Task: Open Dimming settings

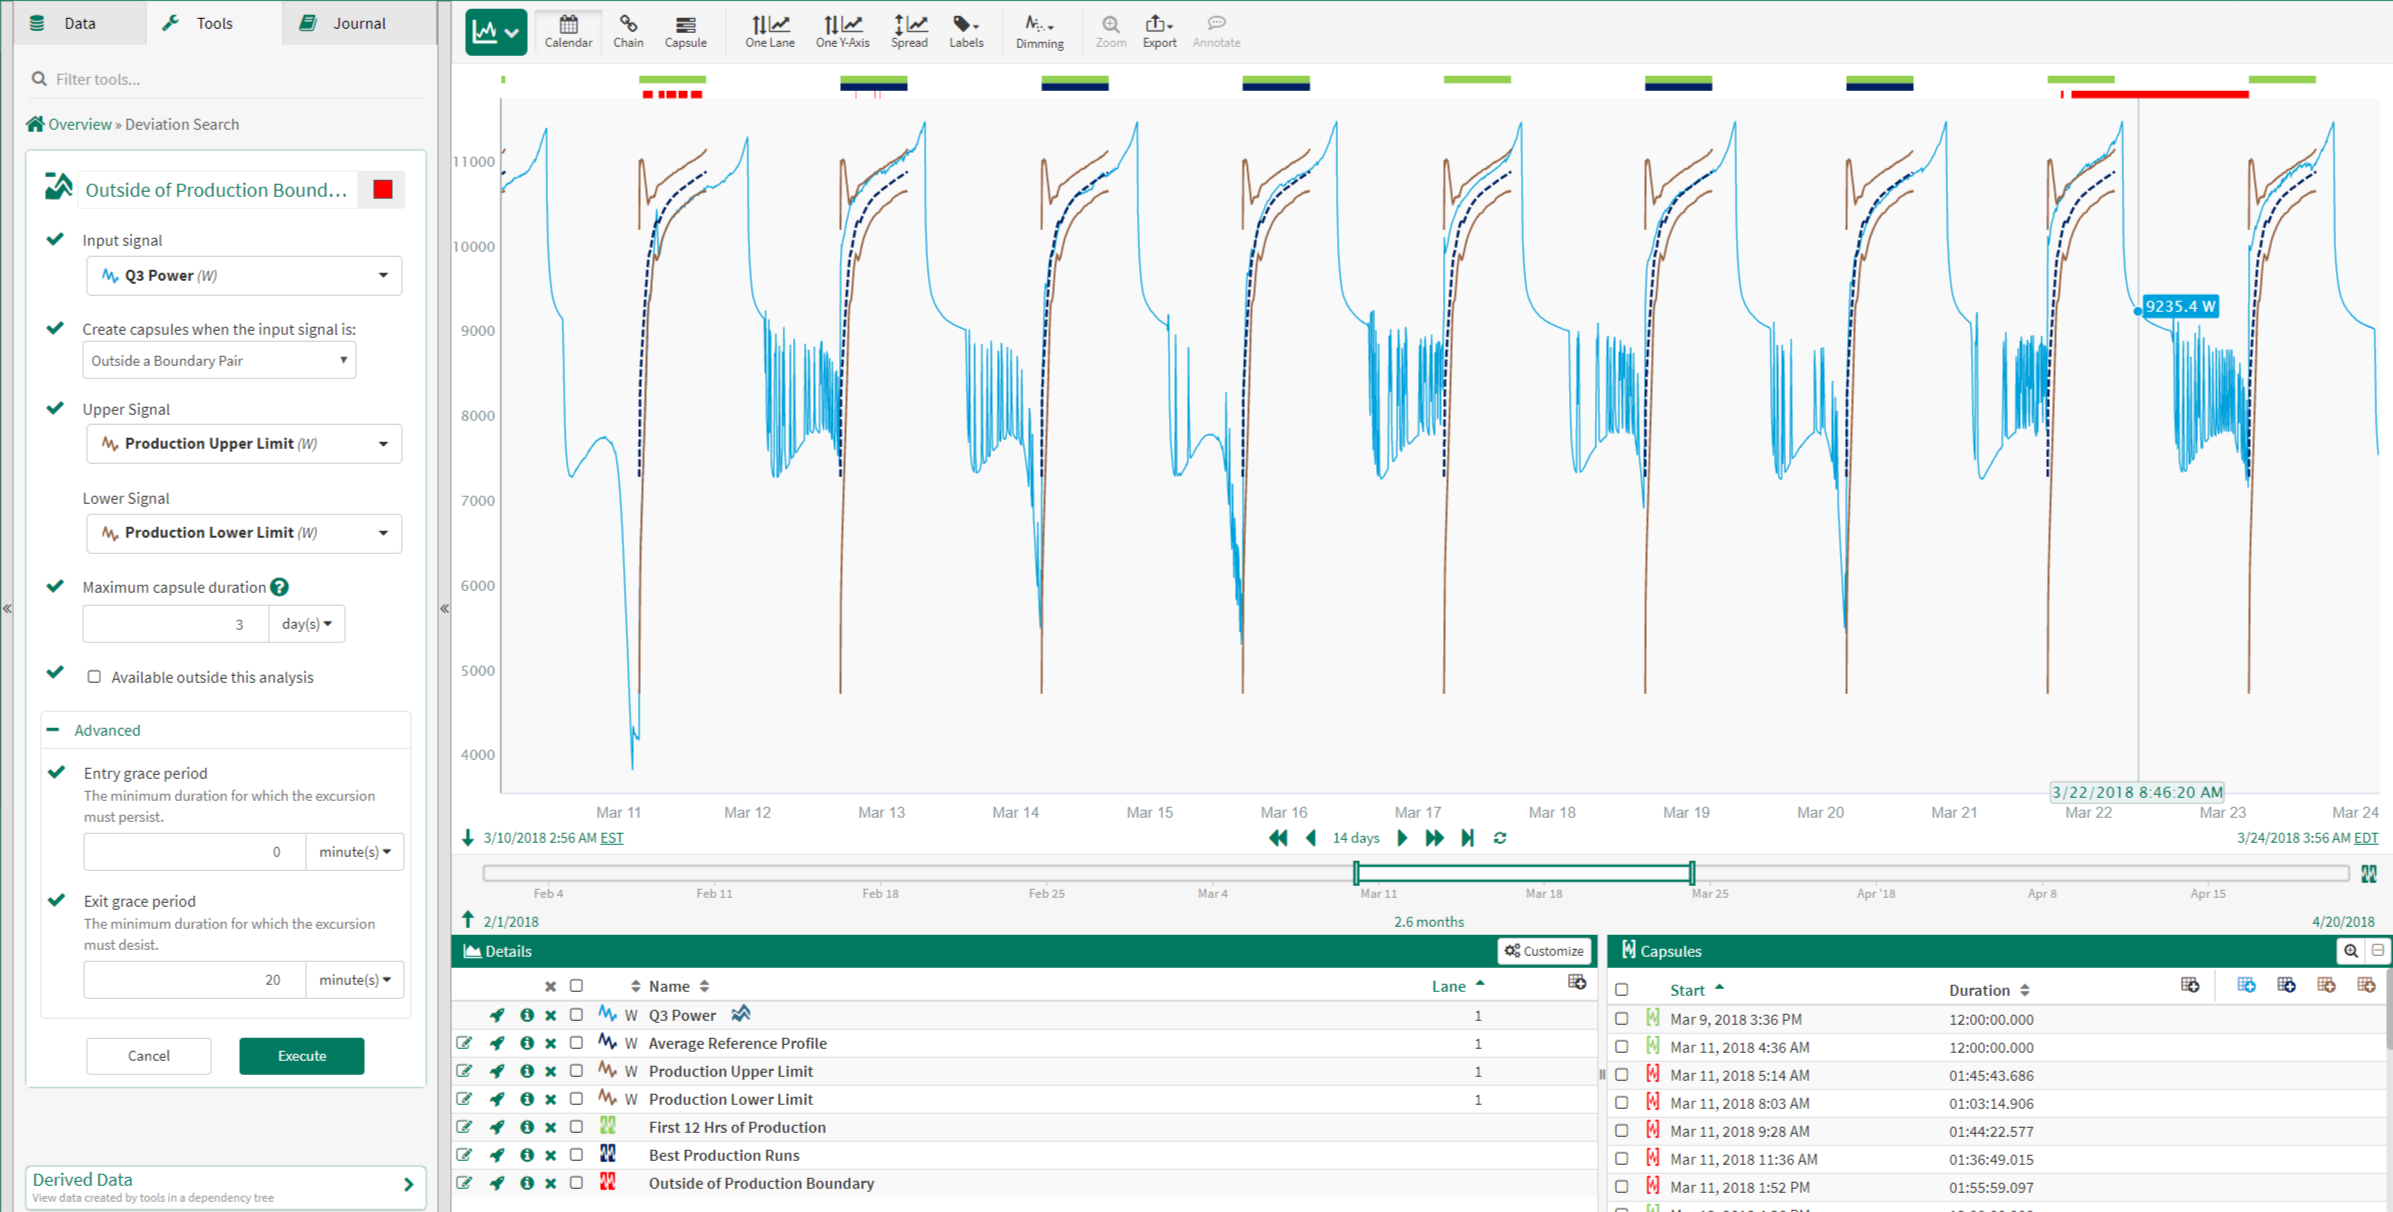Action: tap(1039, 31)
